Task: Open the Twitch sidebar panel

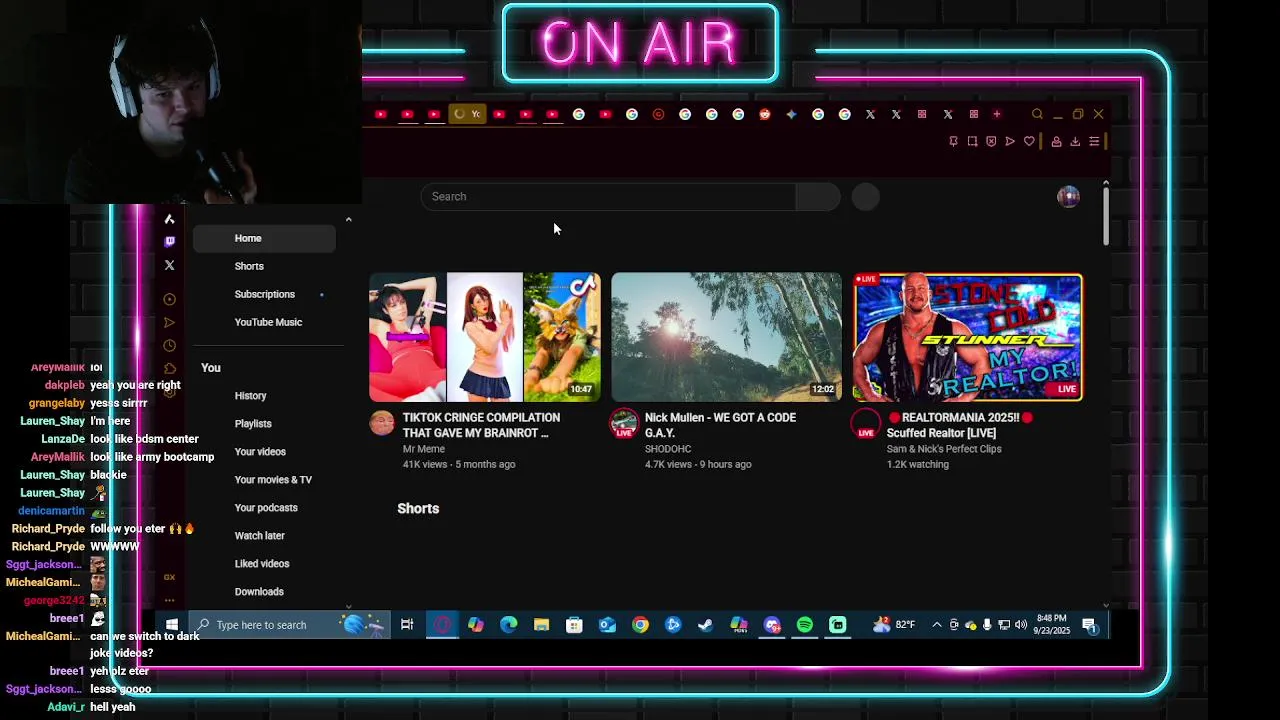Action: pyautogui.click(x=169, y=241)
